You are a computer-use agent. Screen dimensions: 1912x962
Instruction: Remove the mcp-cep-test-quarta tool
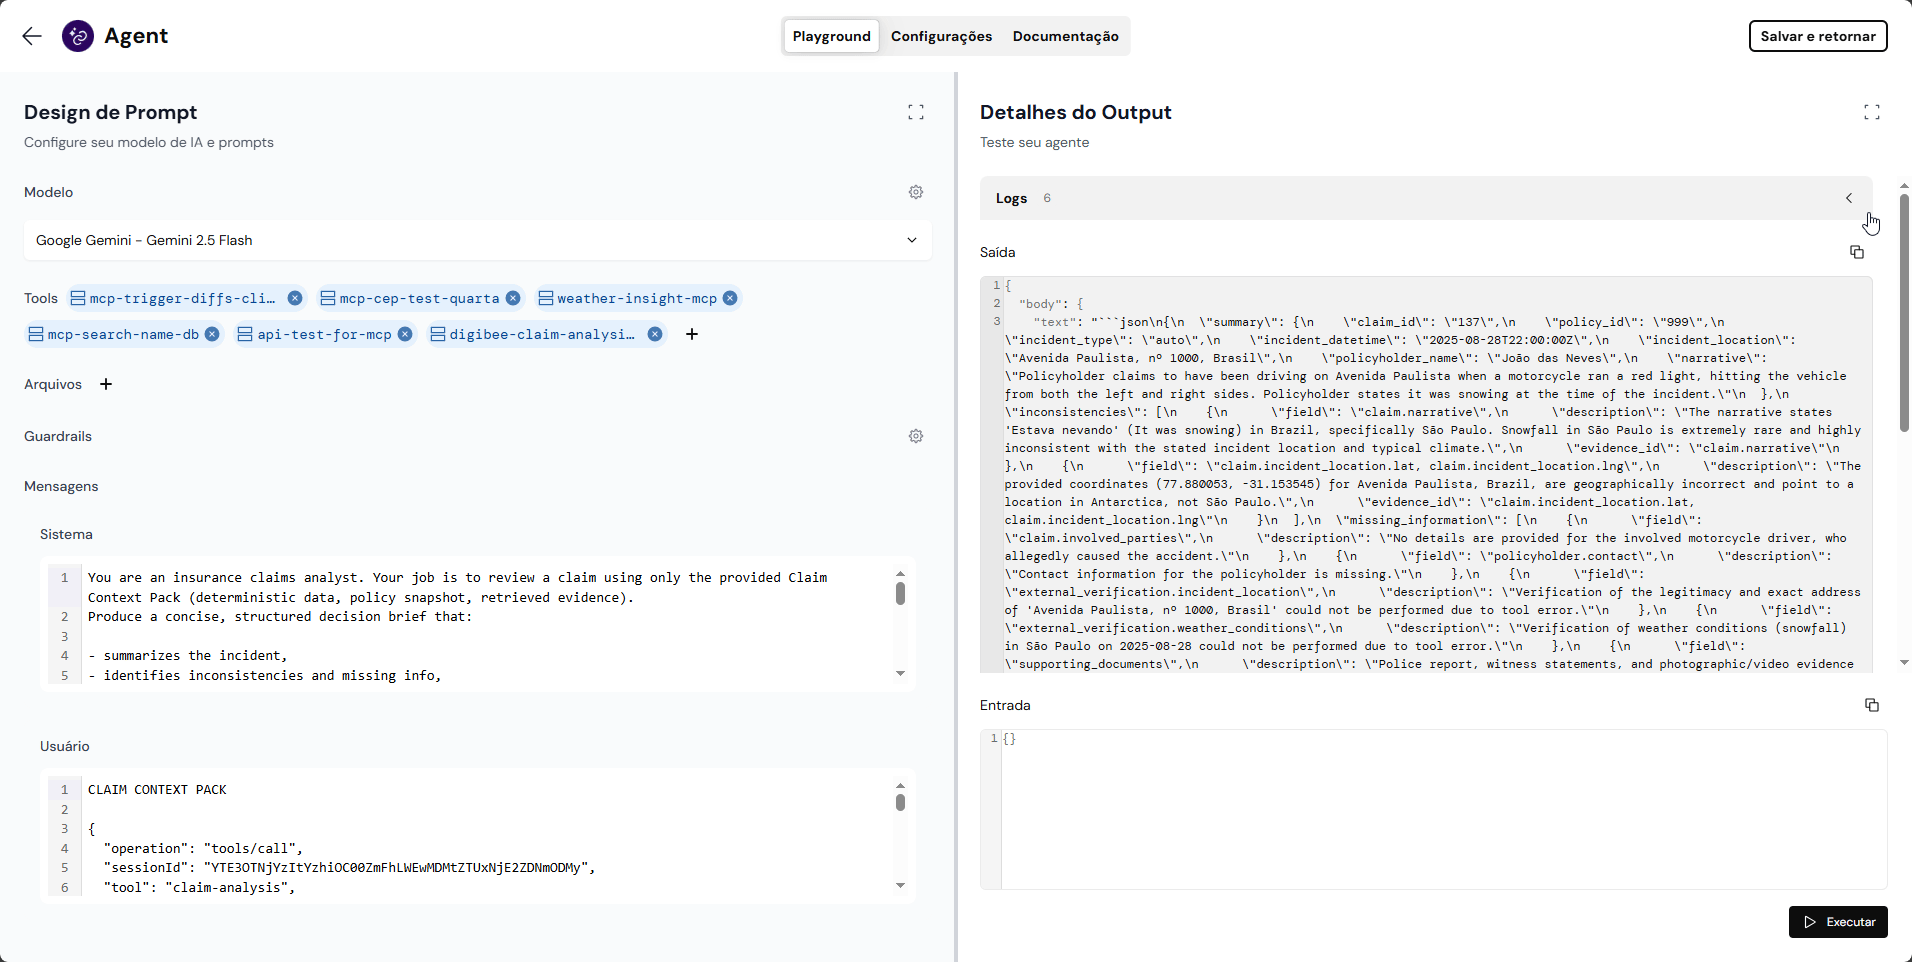(x=513, y=298)
